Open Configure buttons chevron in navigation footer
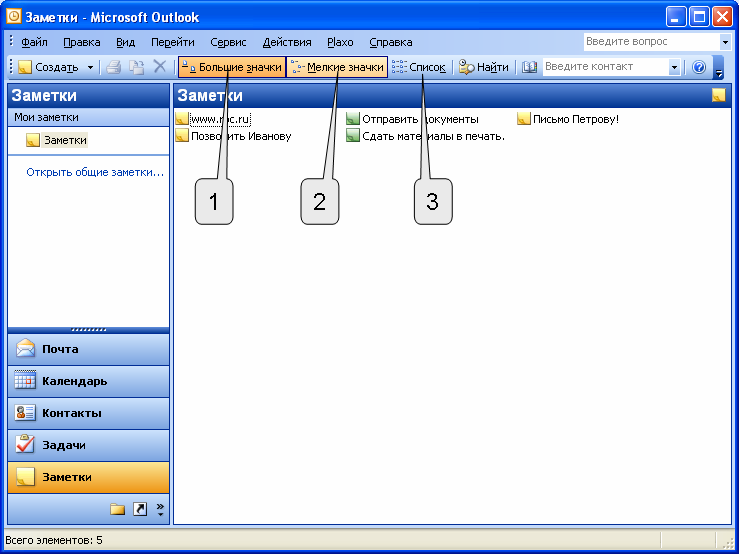739x554 pixels. tap(160, 509)
